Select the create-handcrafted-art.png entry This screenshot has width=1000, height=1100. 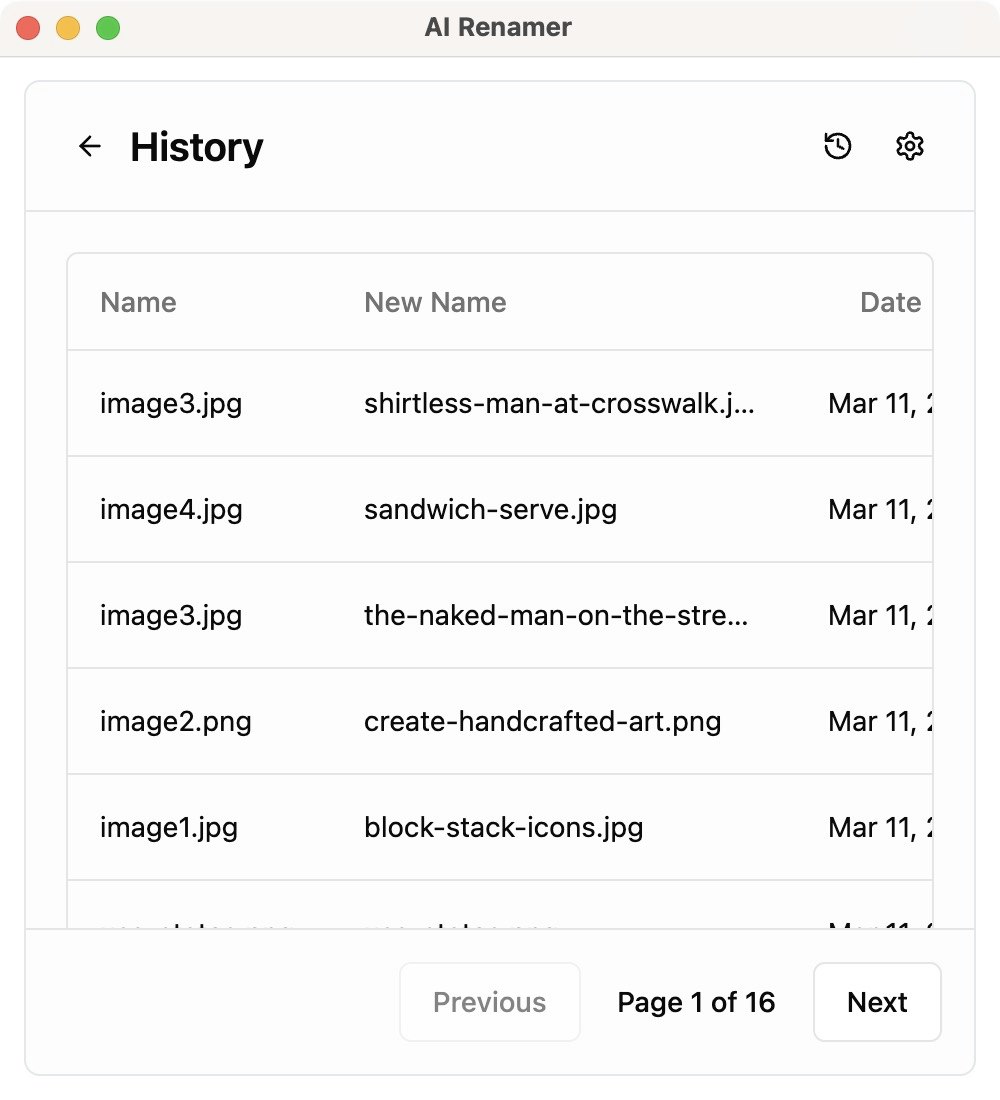point(542,722)
